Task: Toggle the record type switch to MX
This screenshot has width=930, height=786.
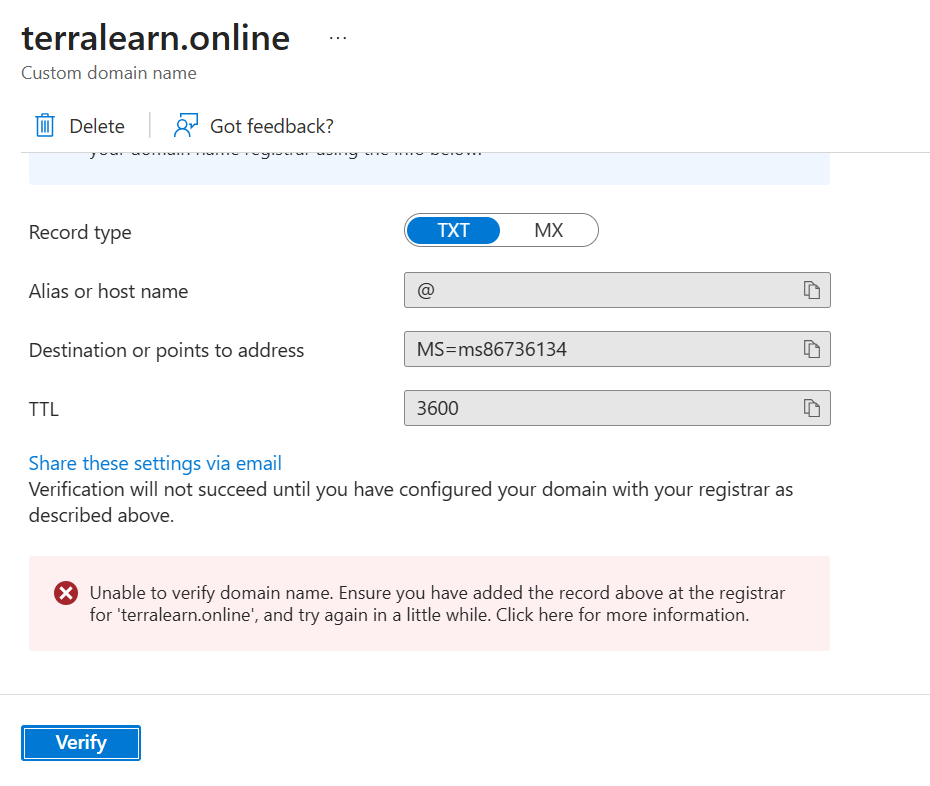Action: [x=549, y=230]
